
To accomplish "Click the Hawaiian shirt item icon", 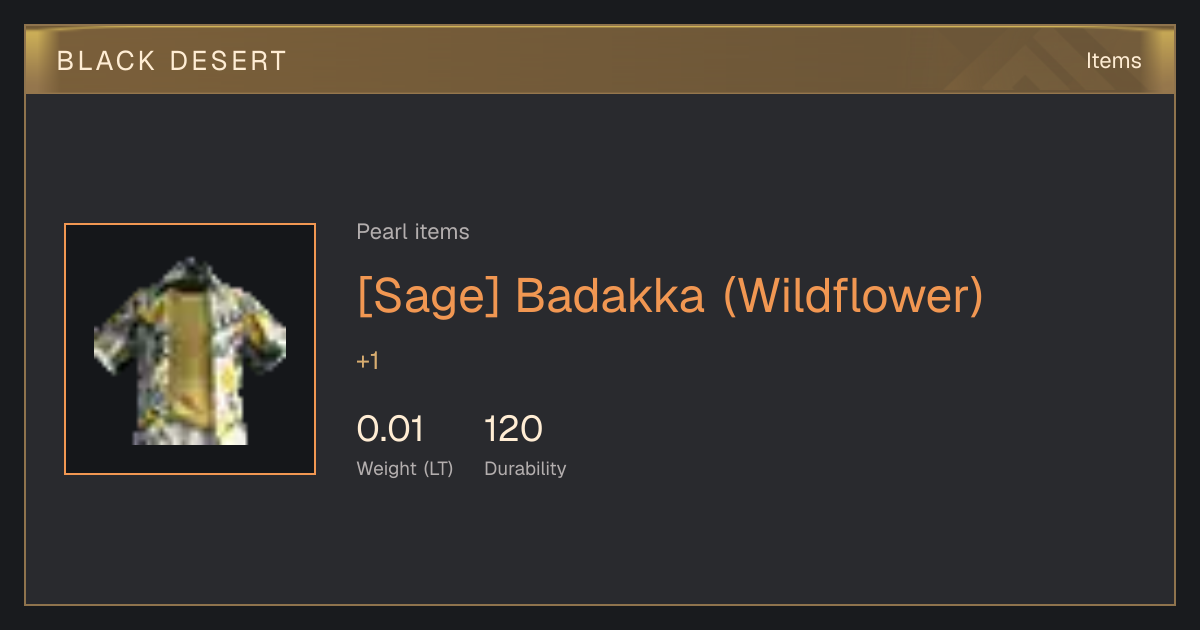I will [190, 350].
